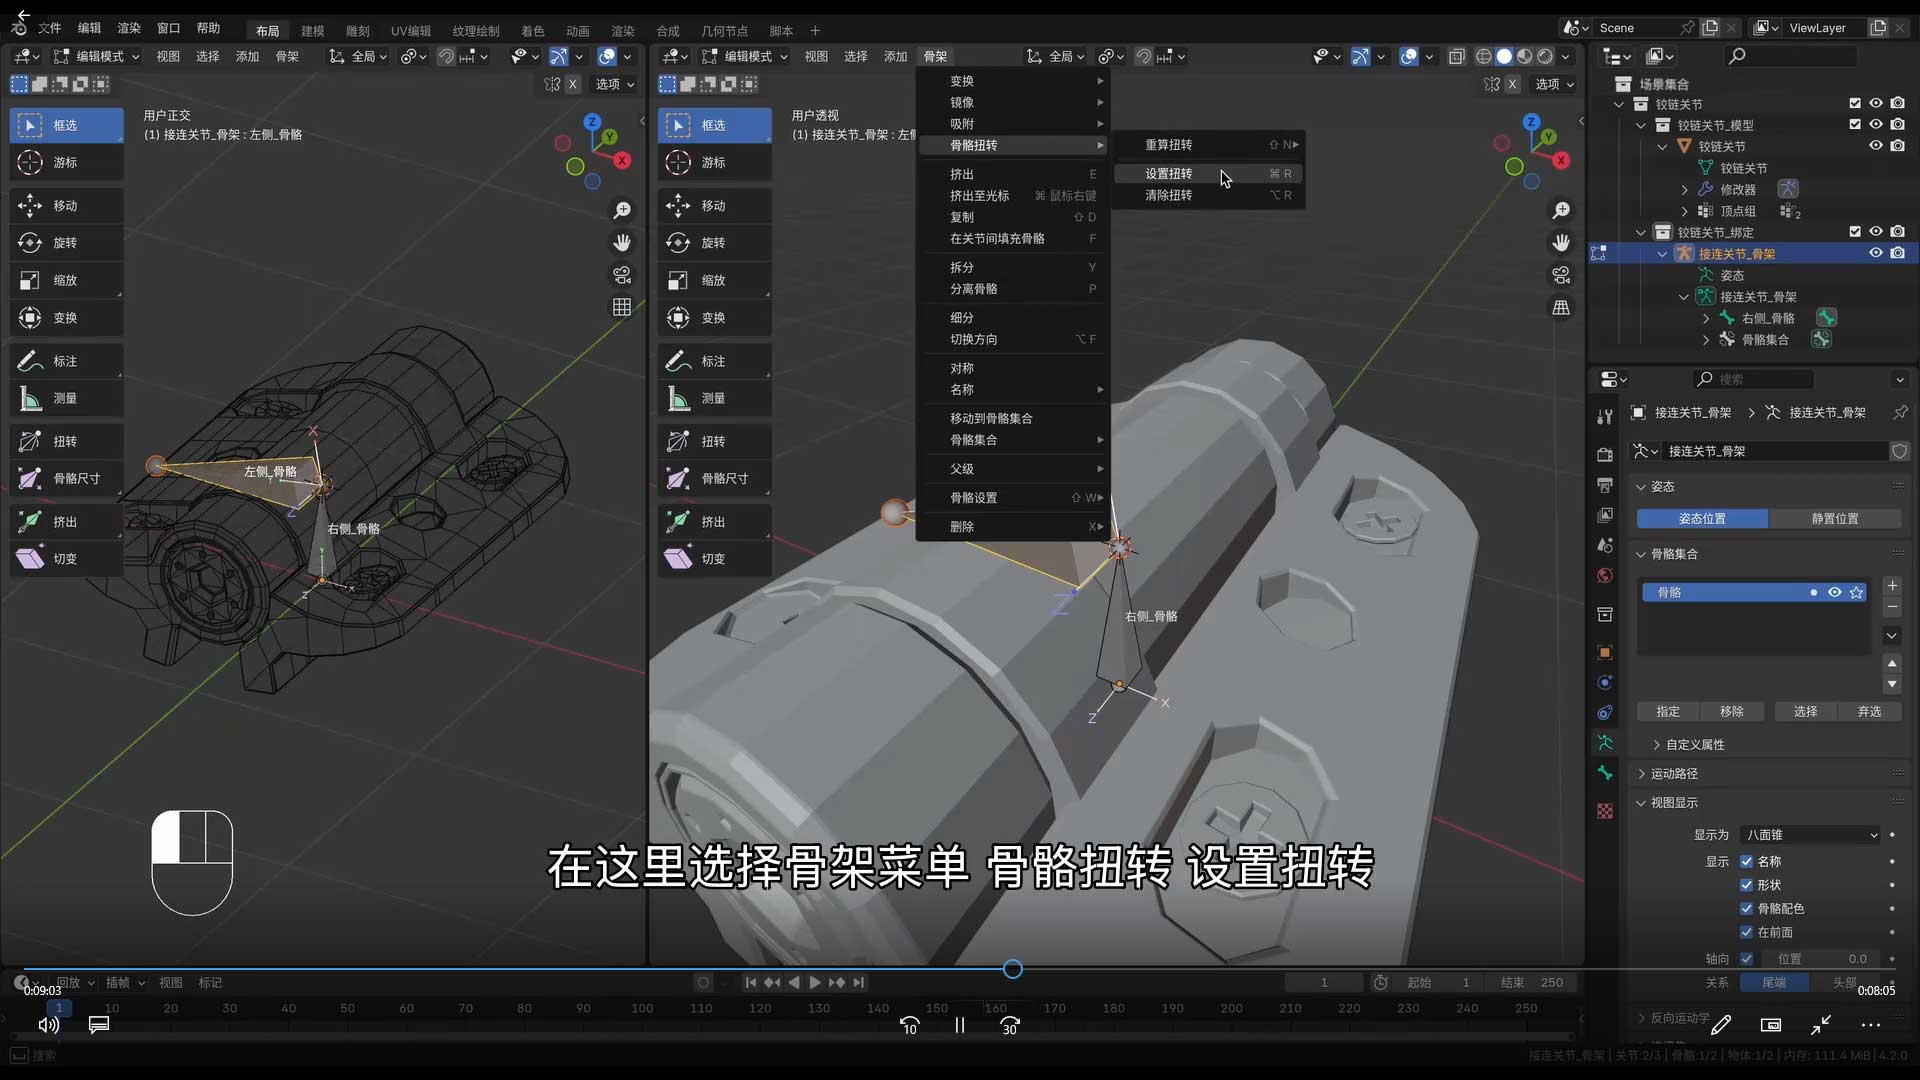Image resolution: width=1920 pixels, height=1080 pixels.
Task: Select the Extrude (挤出) tool in right viewport toolbar
Action: (712, 522)
